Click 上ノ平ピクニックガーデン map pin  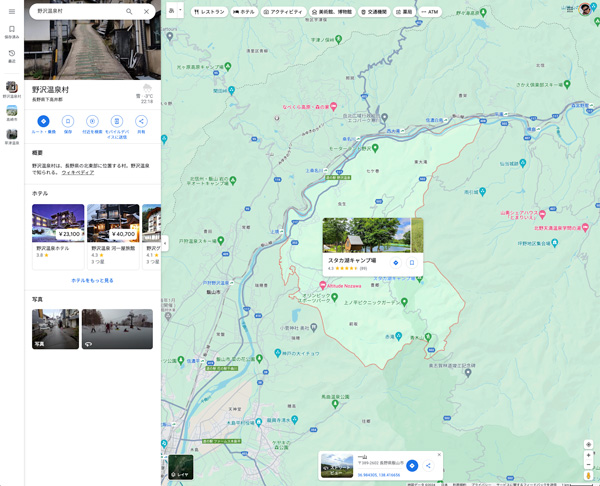[x=404, y=302]
